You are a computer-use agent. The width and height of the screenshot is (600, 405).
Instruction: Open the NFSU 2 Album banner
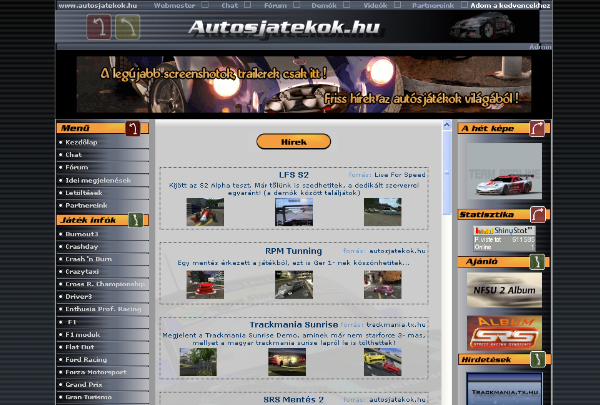coord(504,290)
